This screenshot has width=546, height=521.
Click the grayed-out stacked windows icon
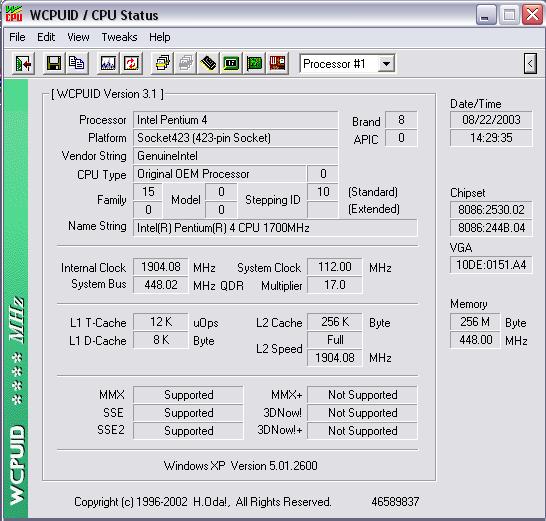[x=185, y=64]
